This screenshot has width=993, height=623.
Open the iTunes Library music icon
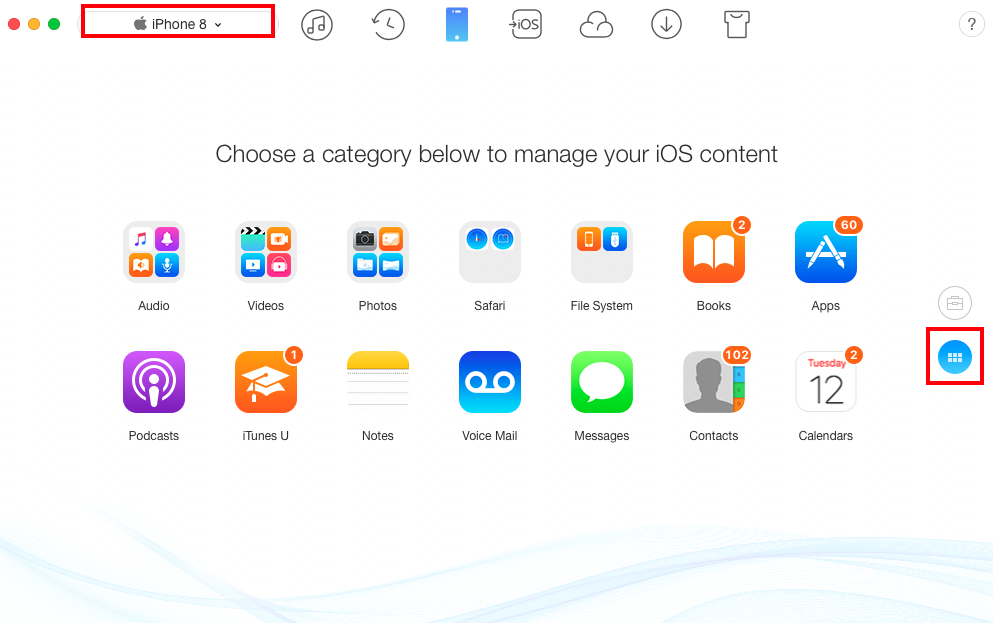(x=317, y=25)
